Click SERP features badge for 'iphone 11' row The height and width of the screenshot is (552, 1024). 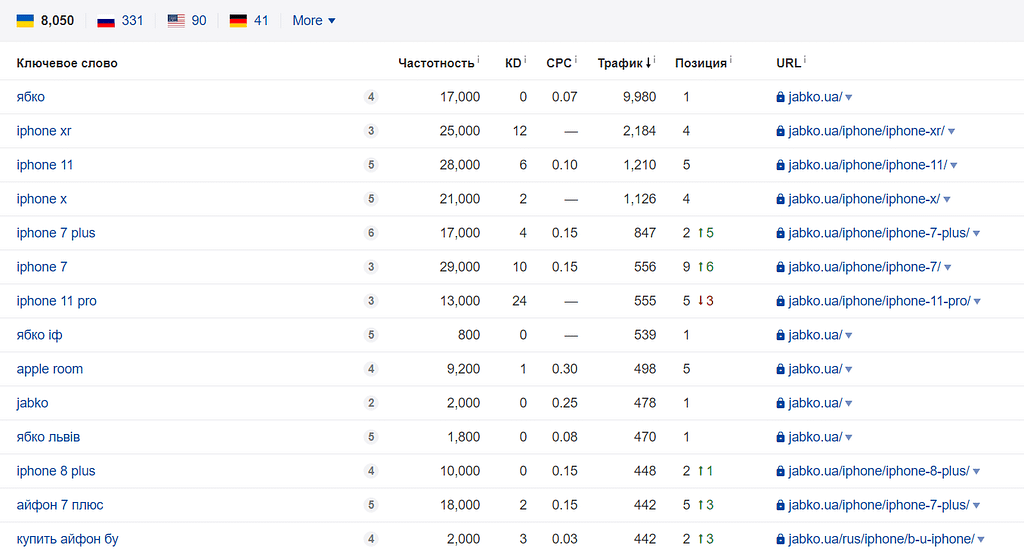[x=370, y=165]
